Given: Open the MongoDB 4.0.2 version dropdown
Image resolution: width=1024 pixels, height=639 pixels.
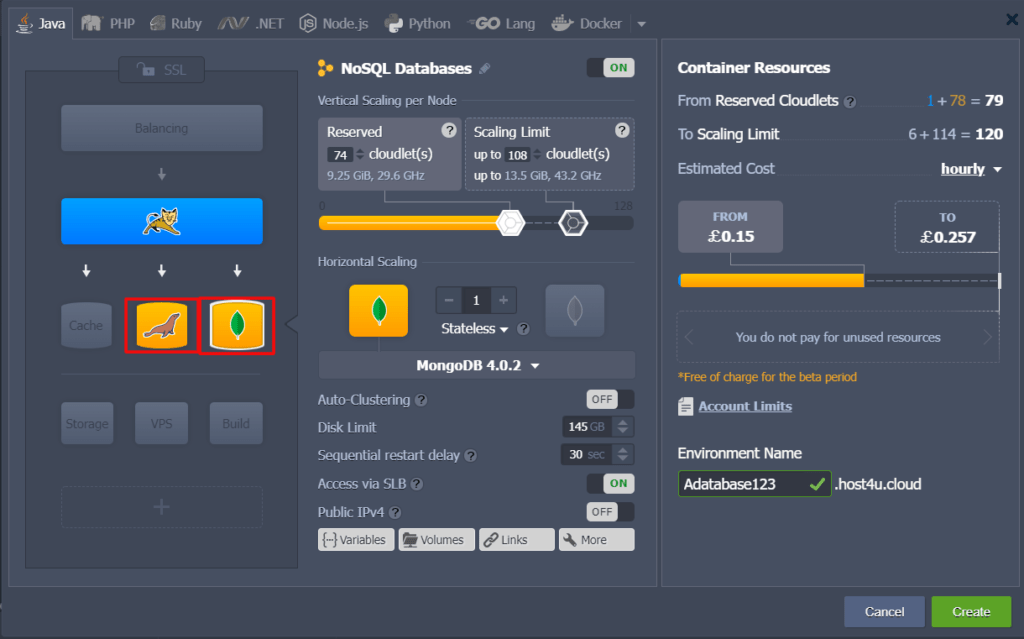Looking at the screenshot, I should click(x=477, y=365).
